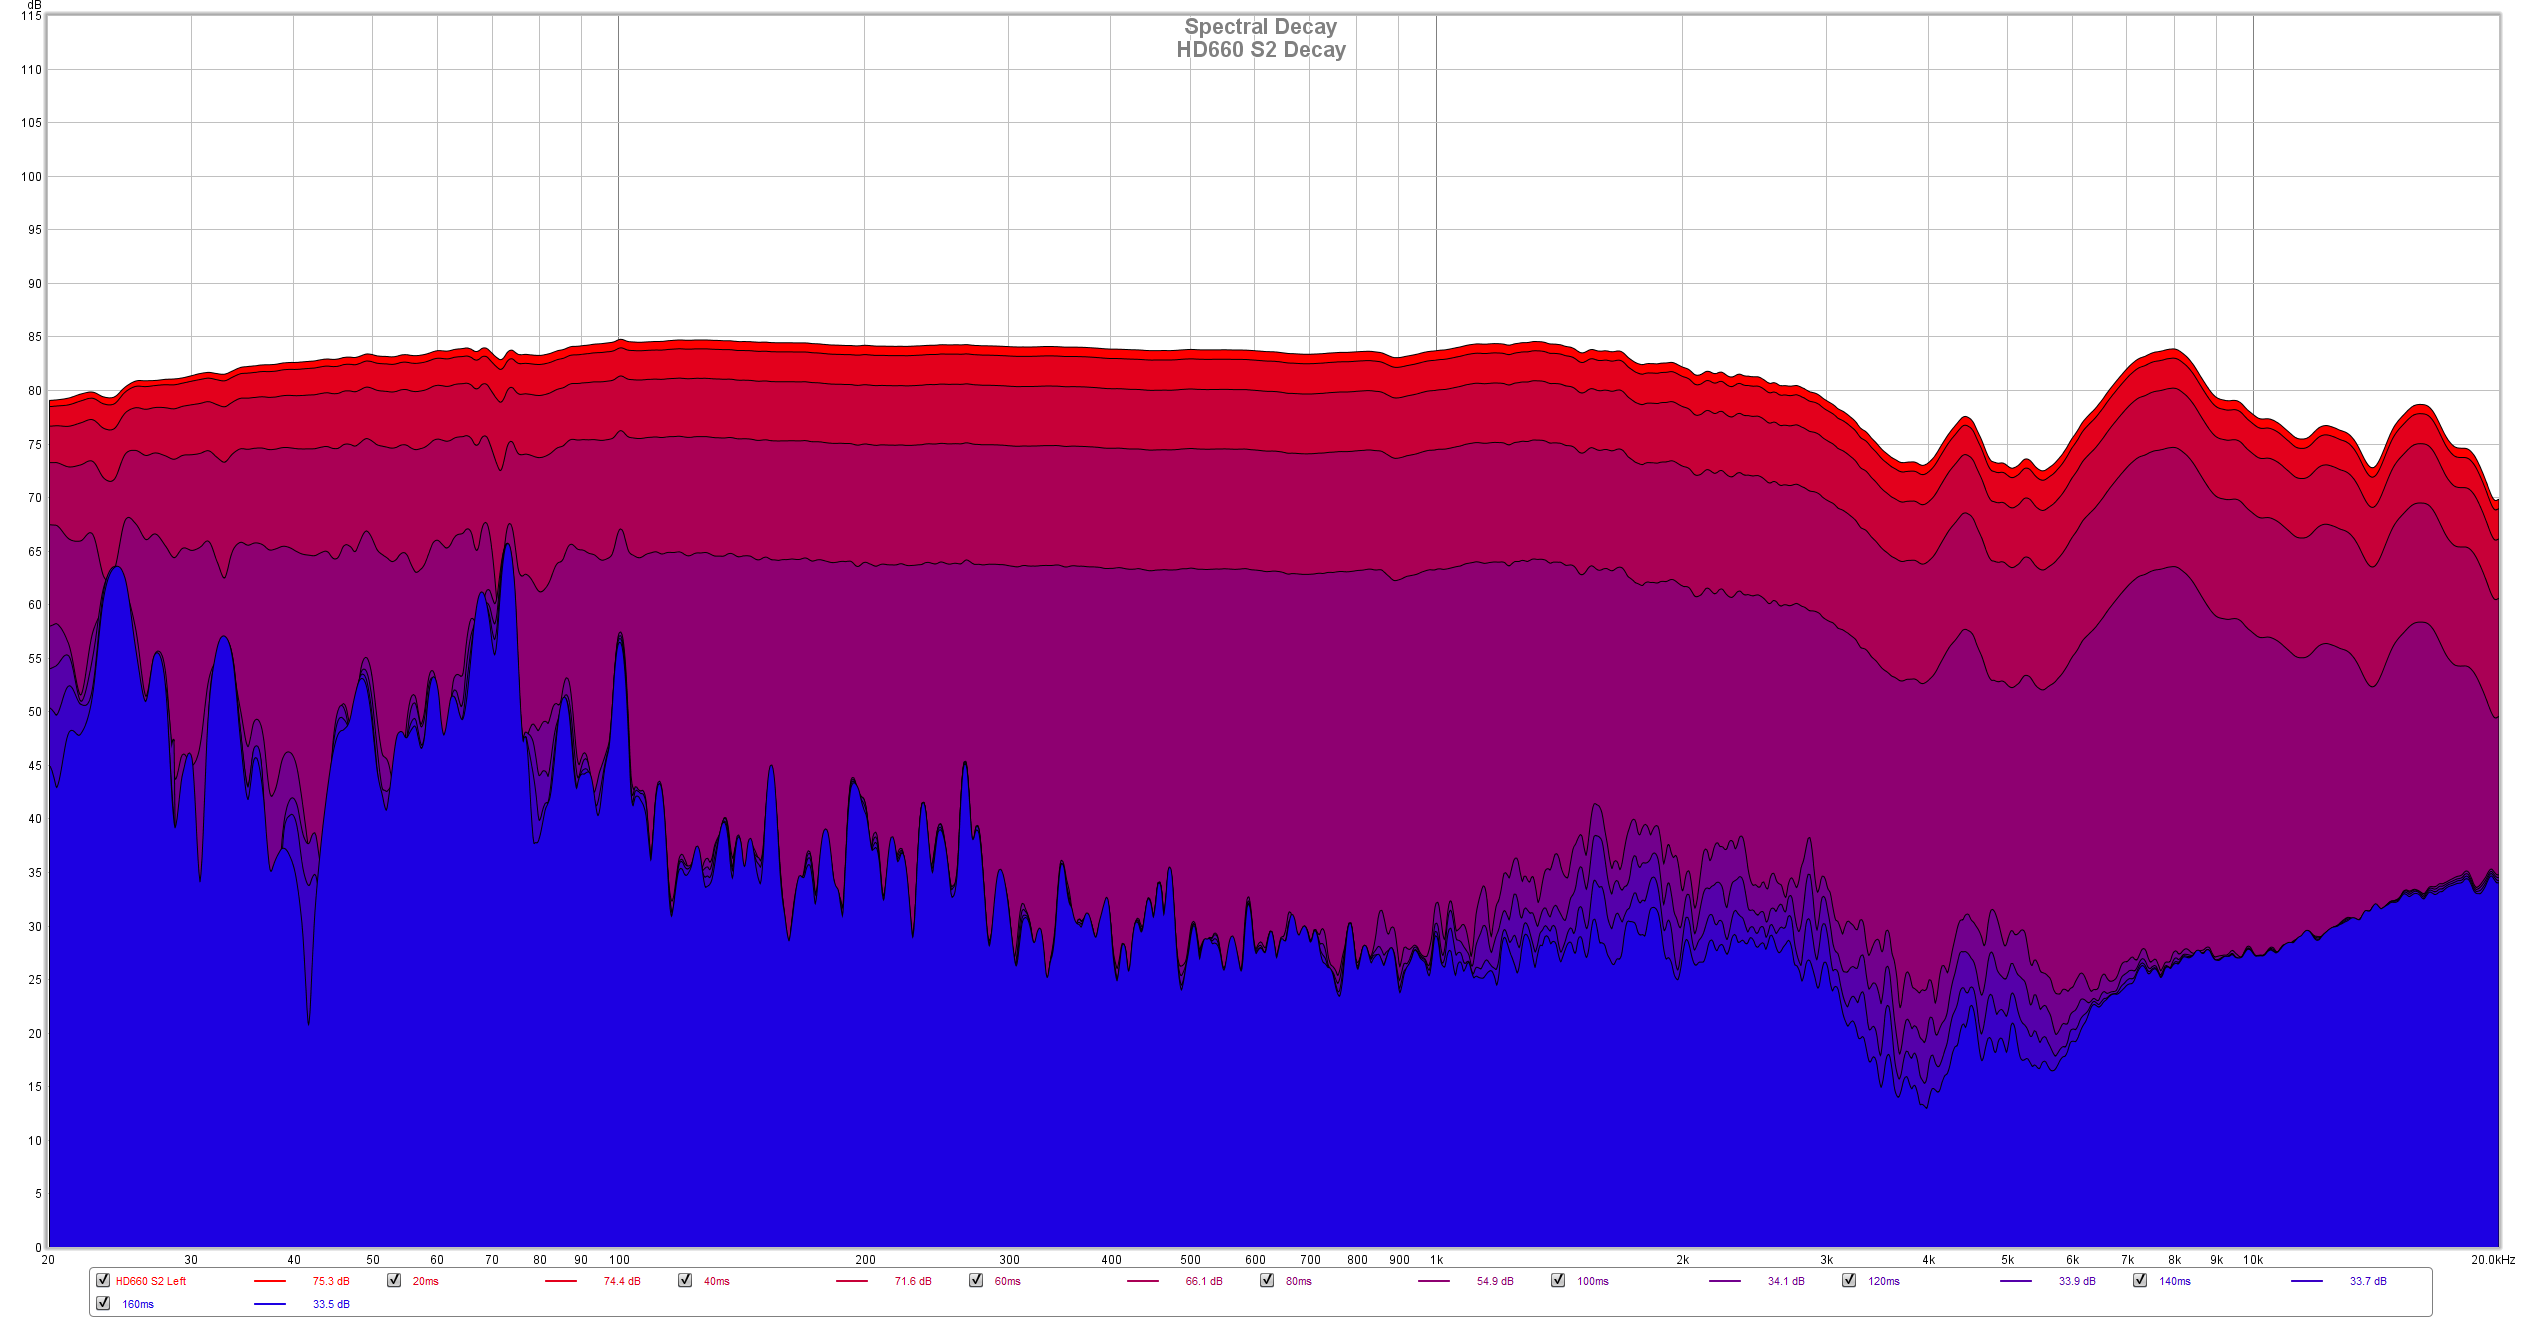Disable the 60ms slice checkbox
The height and width of the screenshot is (1318, 2522).
click(x=976, y=1280)
